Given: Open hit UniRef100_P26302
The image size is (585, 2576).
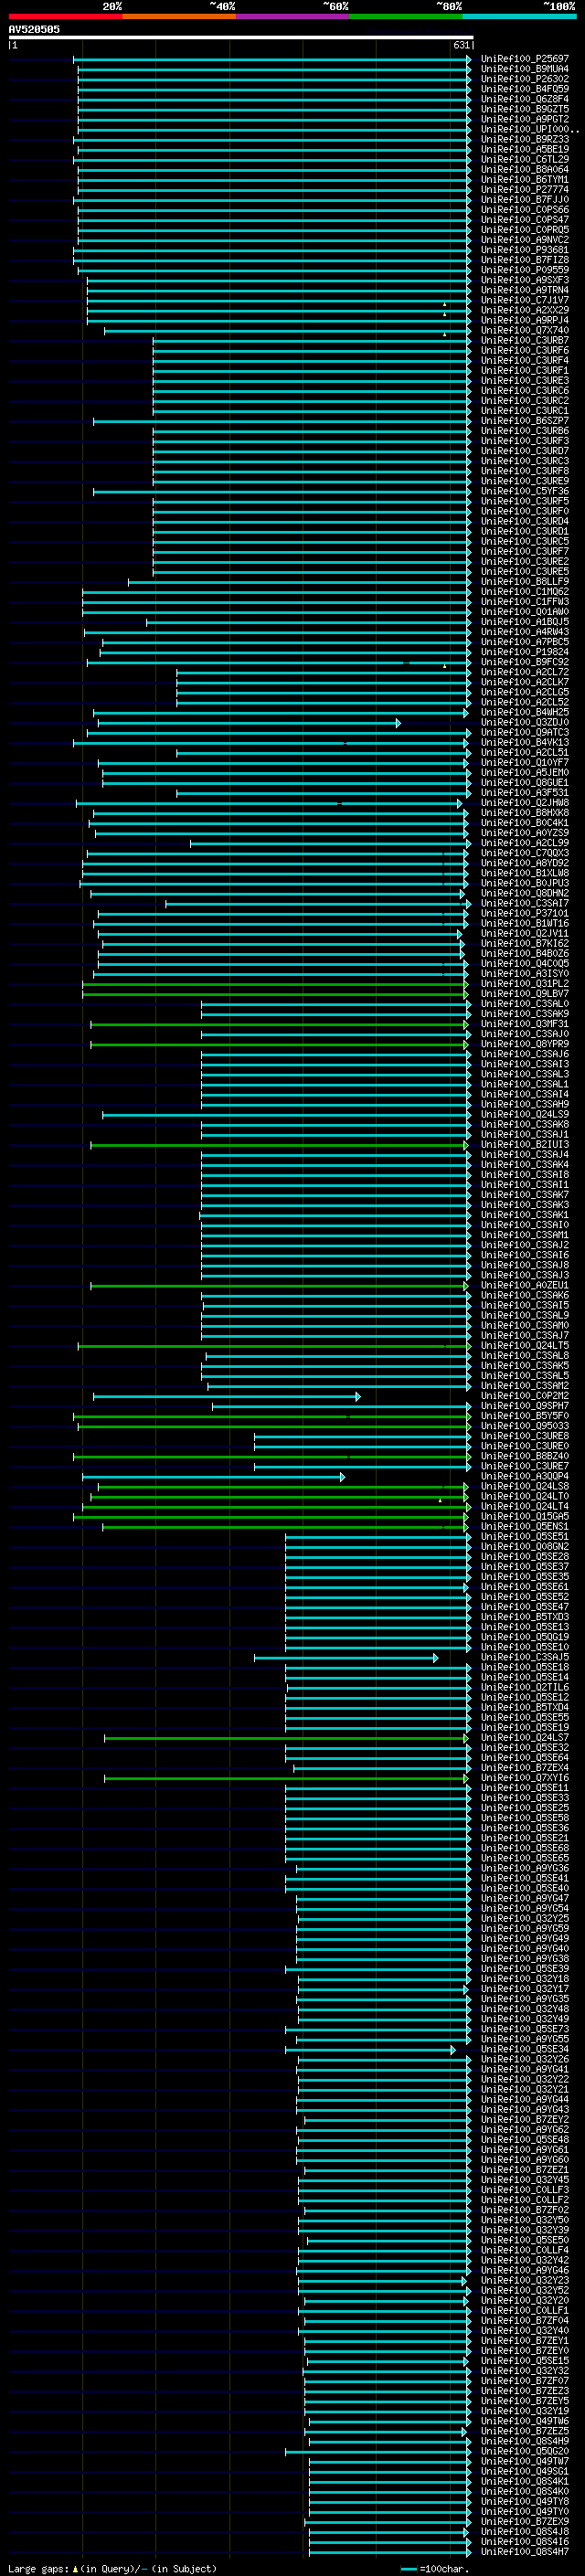Looking at the screenshot, I should click(x=524, y=79).
